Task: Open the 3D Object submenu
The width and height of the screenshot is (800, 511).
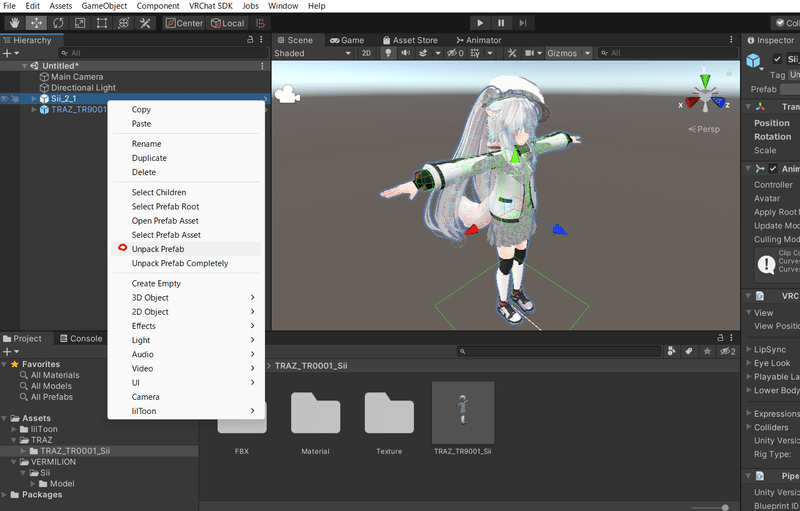Action: (186, 297)
